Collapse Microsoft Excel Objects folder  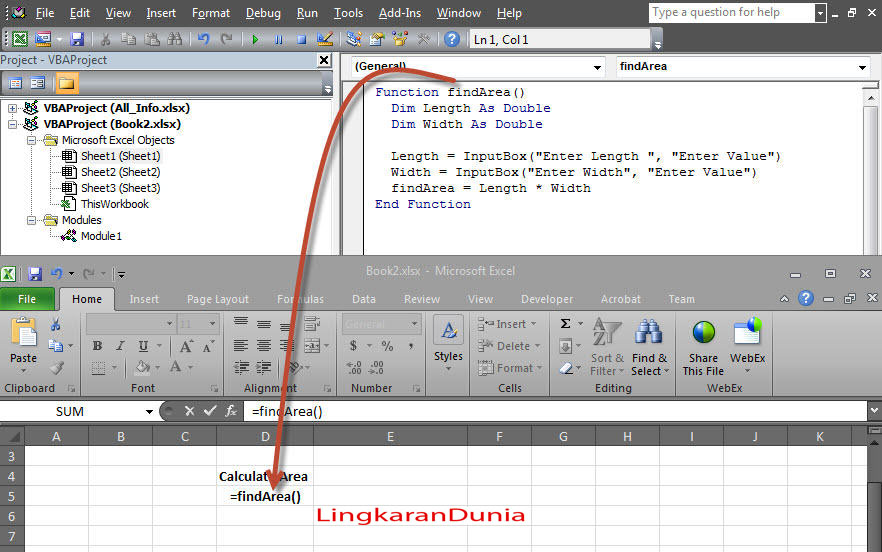click(32, 140)
